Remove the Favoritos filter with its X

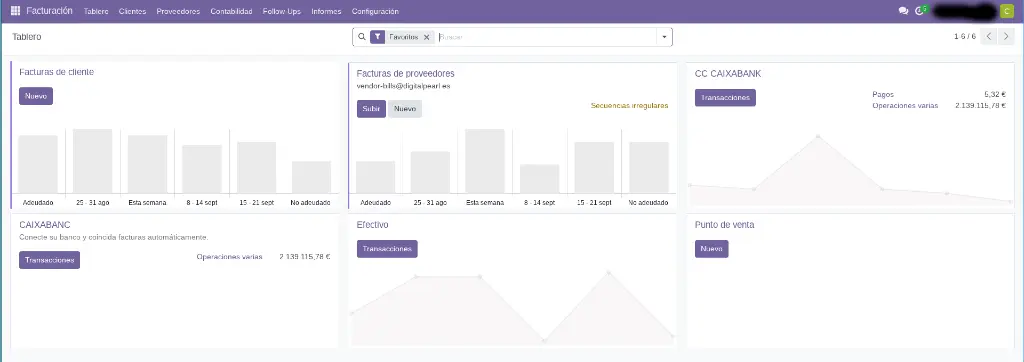tap(426, 37)
